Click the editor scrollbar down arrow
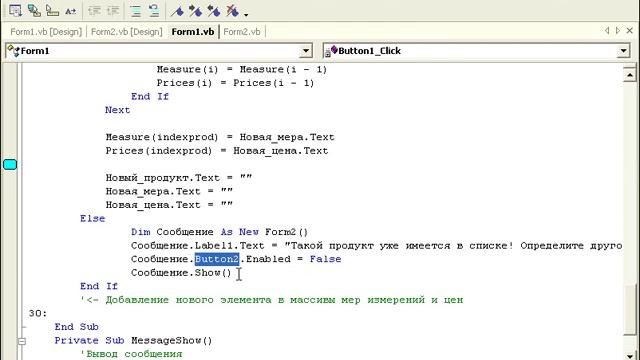640x360 pixels. [x=629, y=355]
